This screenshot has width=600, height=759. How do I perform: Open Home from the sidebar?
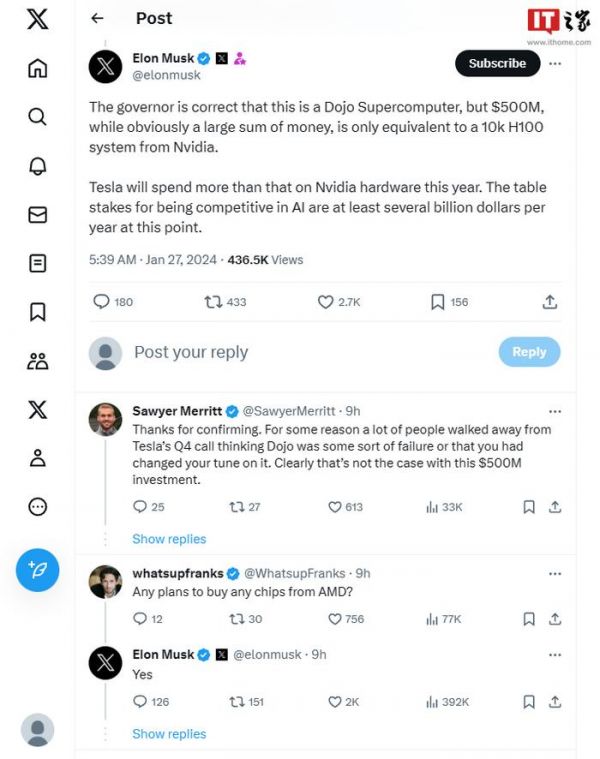pos(37,68)
